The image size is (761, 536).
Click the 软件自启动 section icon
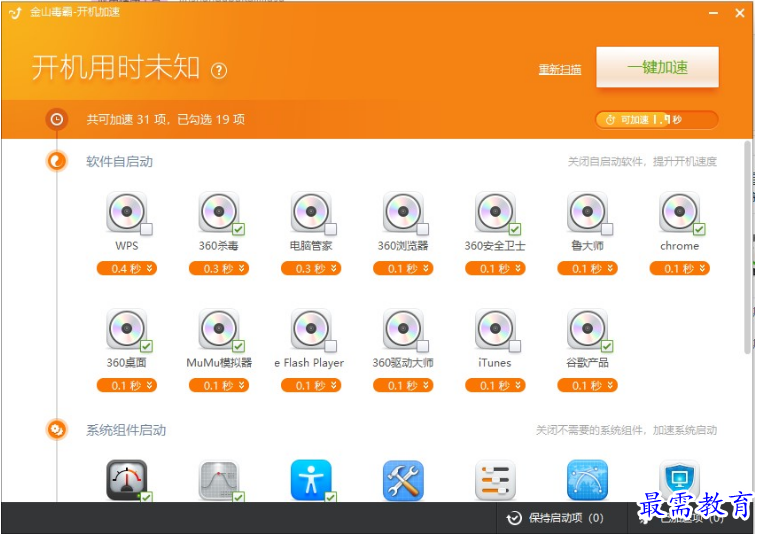point(57,161)
